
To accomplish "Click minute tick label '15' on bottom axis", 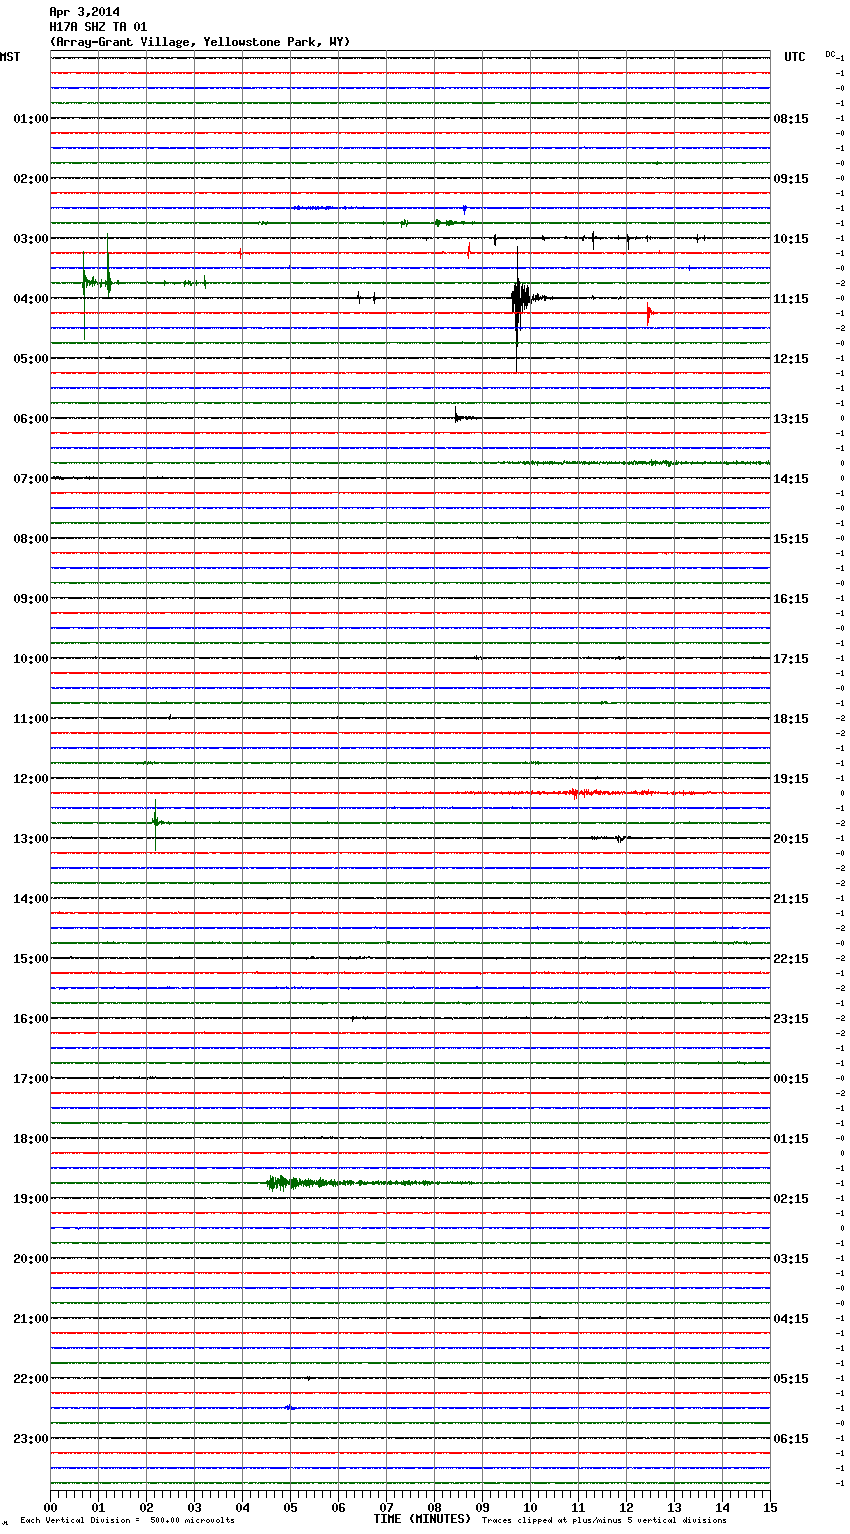I will coord(770,1508).
